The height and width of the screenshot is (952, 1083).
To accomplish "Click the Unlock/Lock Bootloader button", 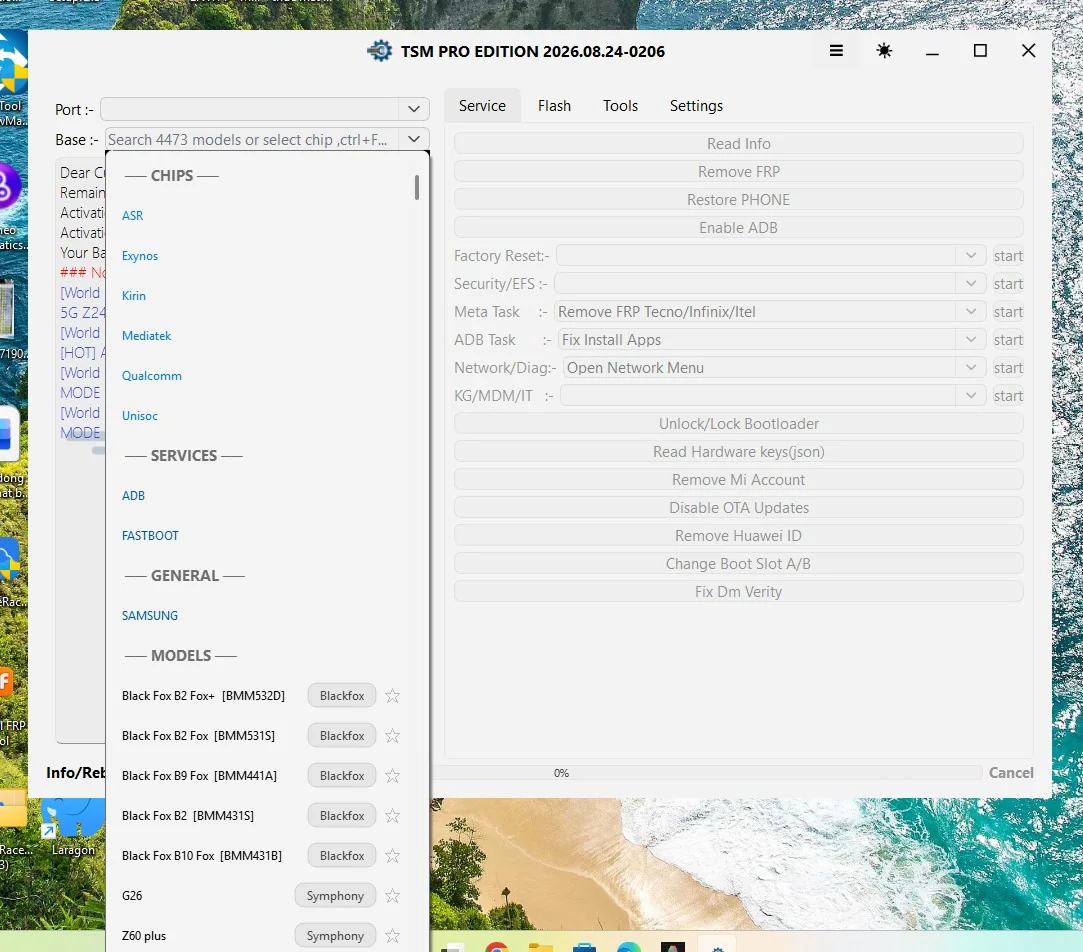I will pos(738,423).
